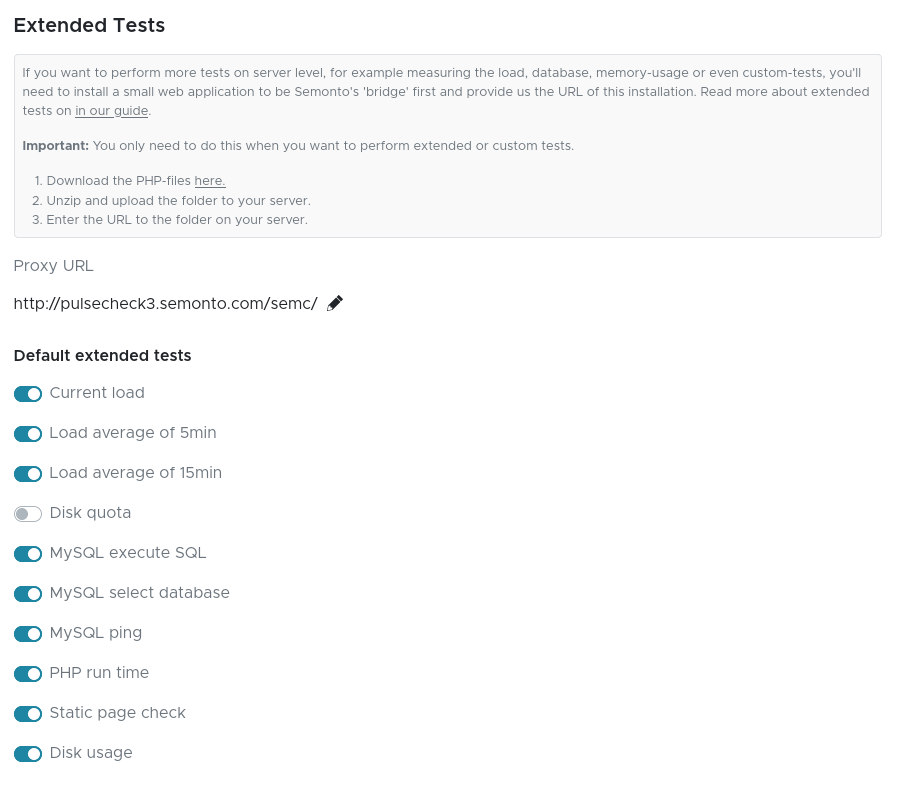Click the Disk usage label text

click(x=91, y=753)
